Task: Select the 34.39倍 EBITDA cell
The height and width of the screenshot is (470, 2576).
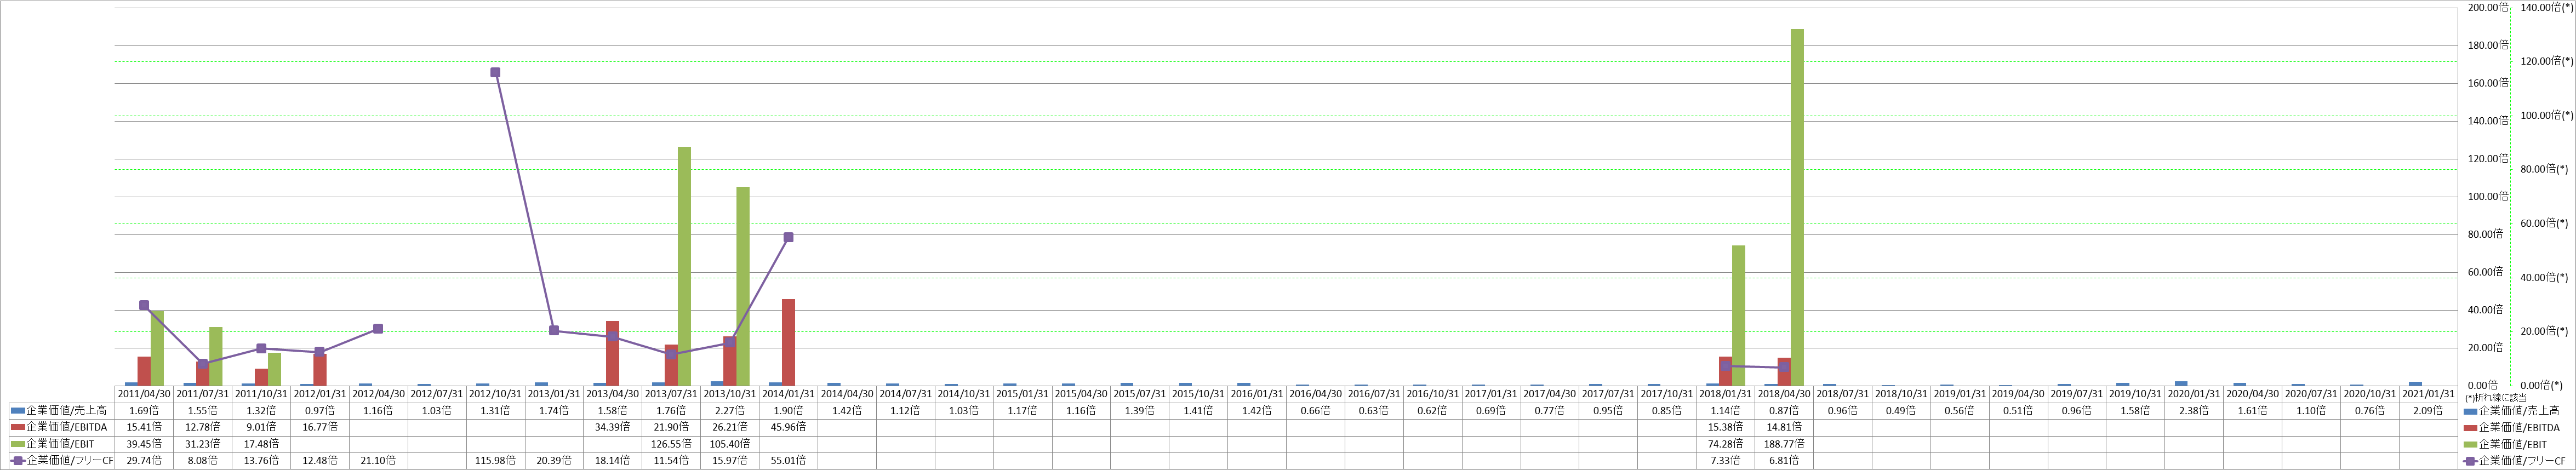Action: (x=613, y=427)
